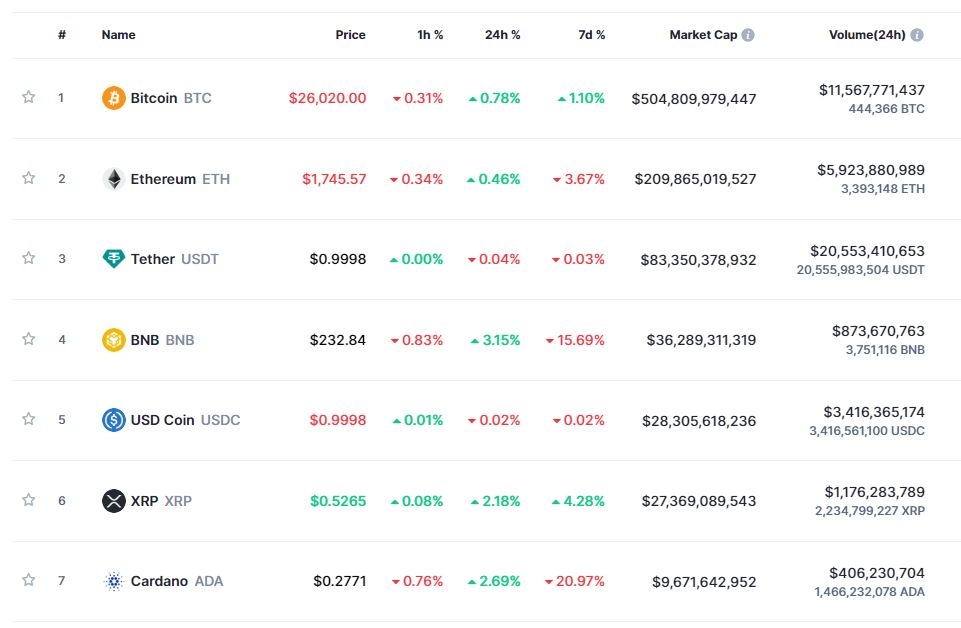
Task: Click the # rank column header
Action: pos(62,35)
